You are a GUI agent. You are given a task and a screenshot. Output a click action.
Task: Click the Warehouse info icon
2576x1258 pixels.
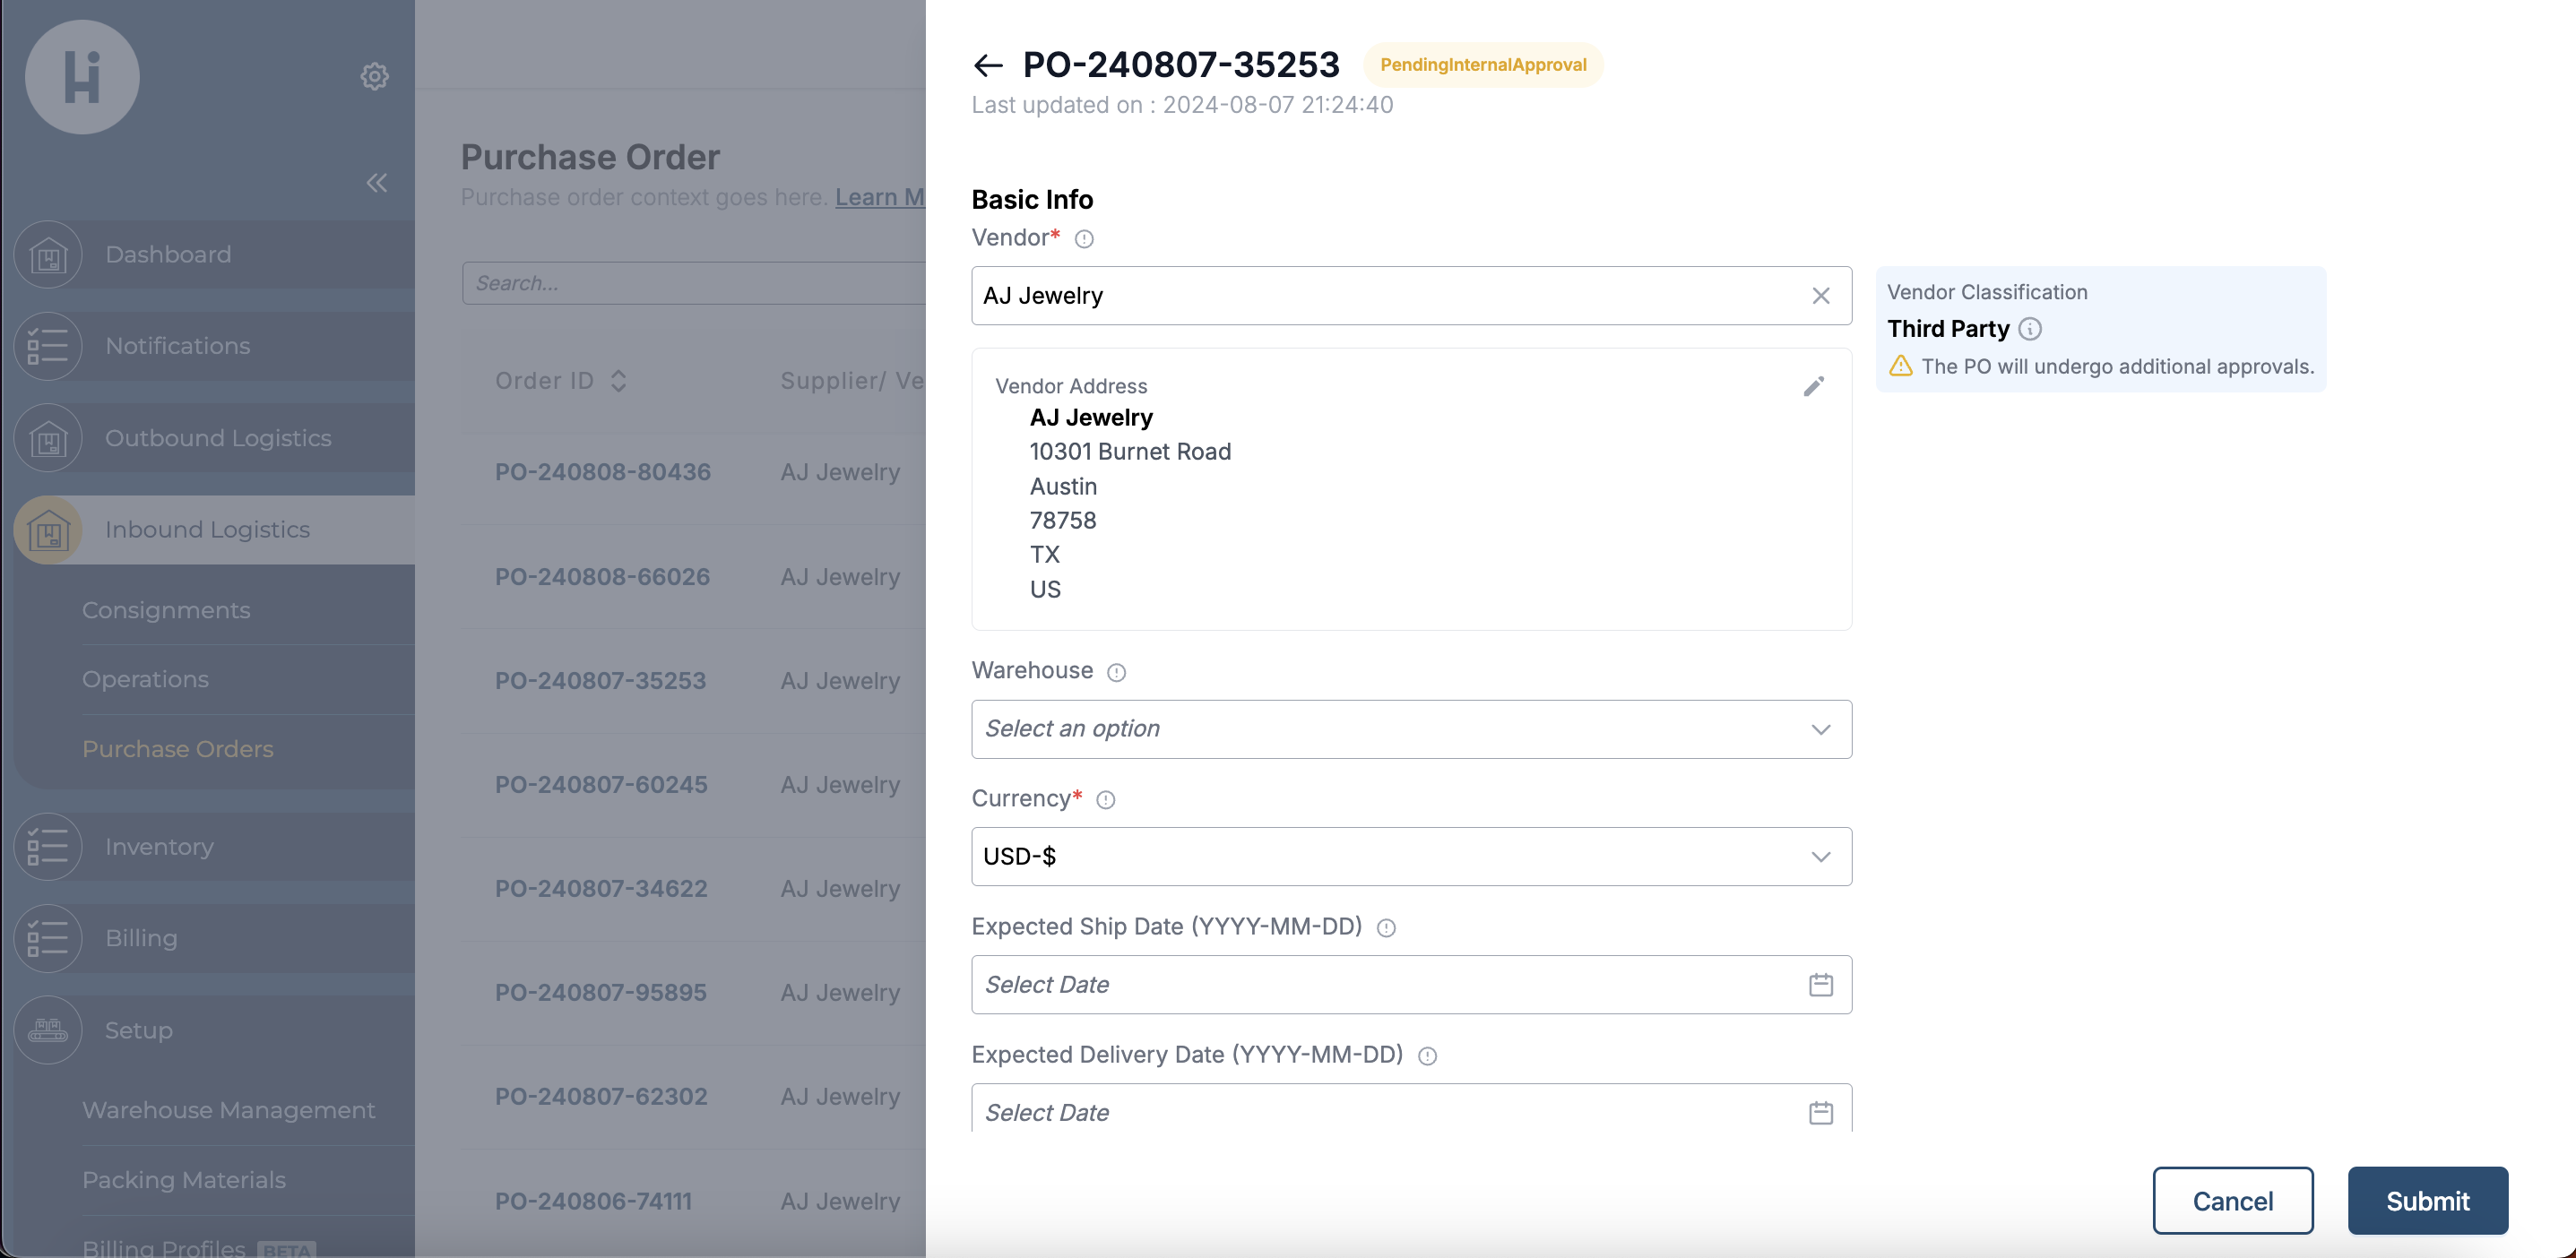(x=1116, y=672)
